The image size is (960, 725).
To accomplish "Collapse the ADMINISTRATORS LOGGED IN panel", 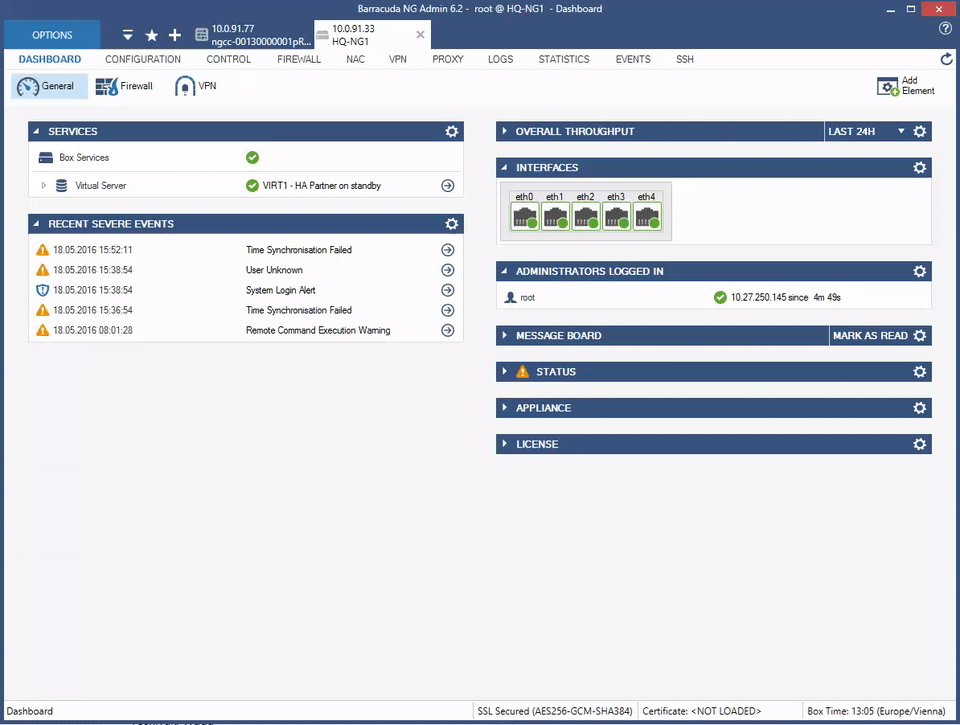I will [x=504, y=271].
